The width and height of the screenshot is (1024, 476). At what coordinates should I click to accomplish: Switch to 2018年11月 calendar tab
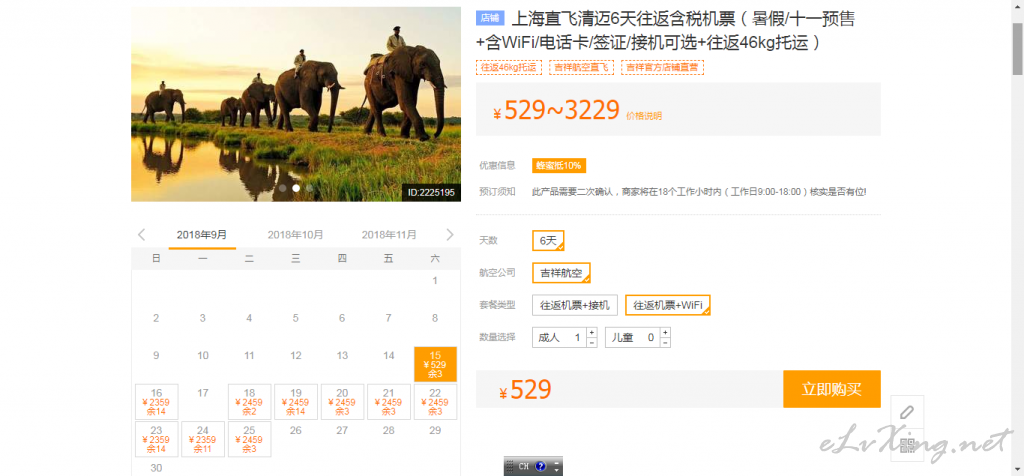click(x=389, y=235)
